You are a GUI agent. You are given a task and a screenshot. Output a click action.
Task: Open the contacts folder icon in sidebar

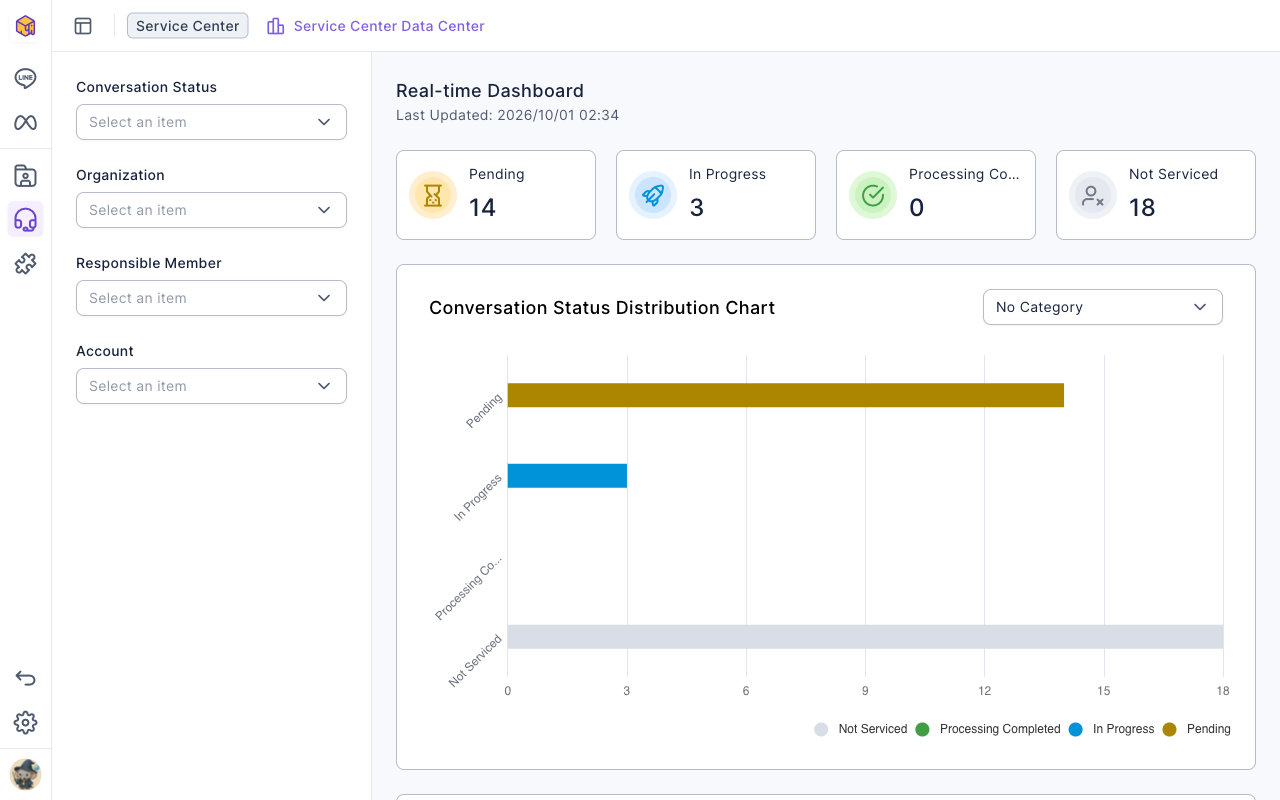point(26,176)
